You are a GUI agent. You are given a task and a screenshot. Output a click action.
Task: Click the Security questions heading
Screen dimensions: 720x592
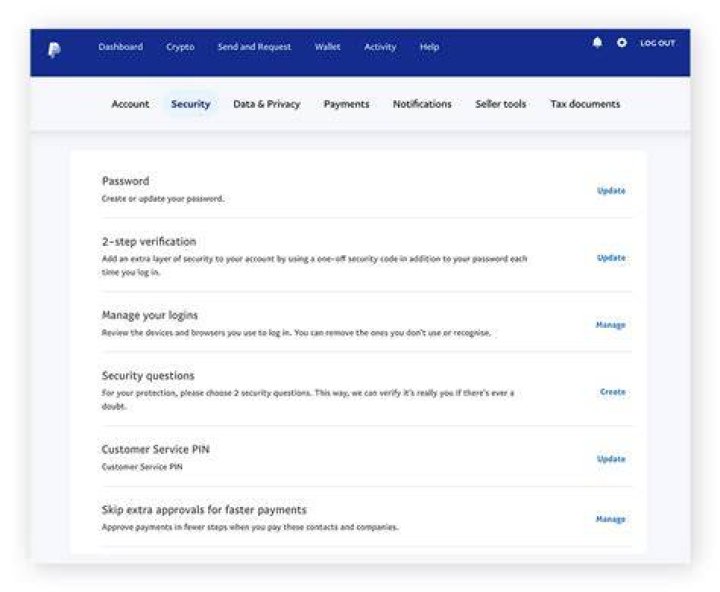tap(148, 376)
